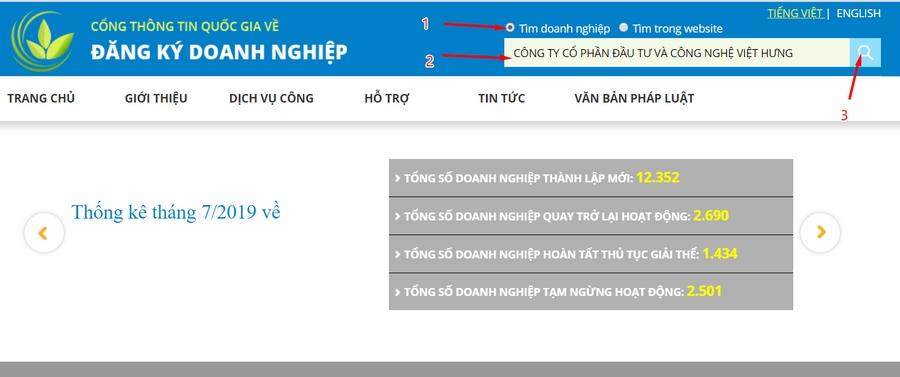Click the value 2.690
The image size is (900, 377).
[x=711, y=216]
